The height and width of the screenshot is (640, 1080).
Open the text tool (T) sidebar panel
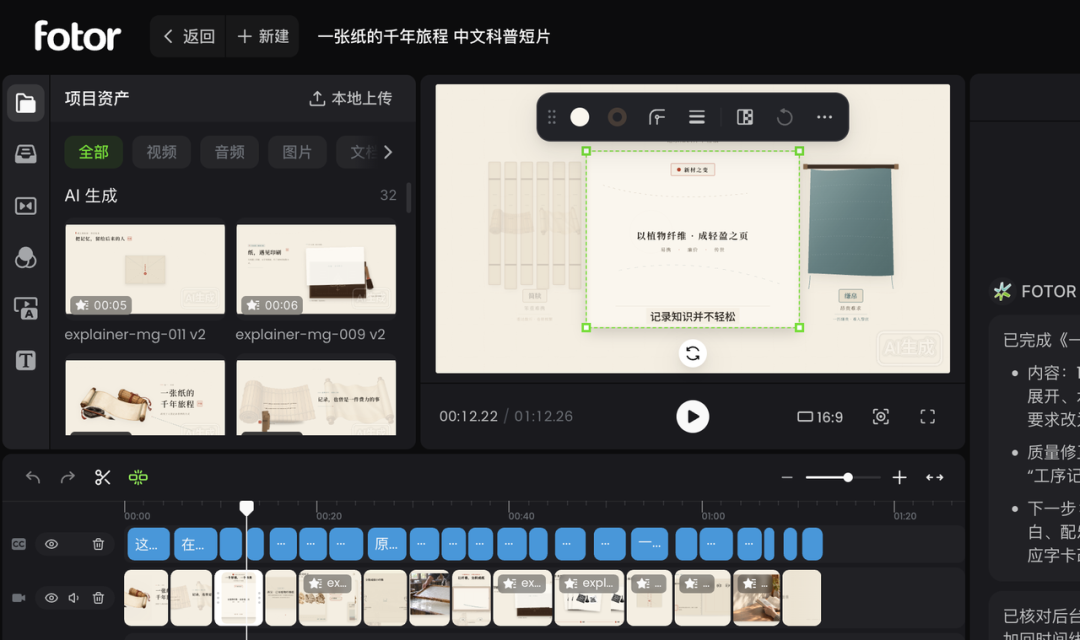pyautogui.click(x=25, y=360)
